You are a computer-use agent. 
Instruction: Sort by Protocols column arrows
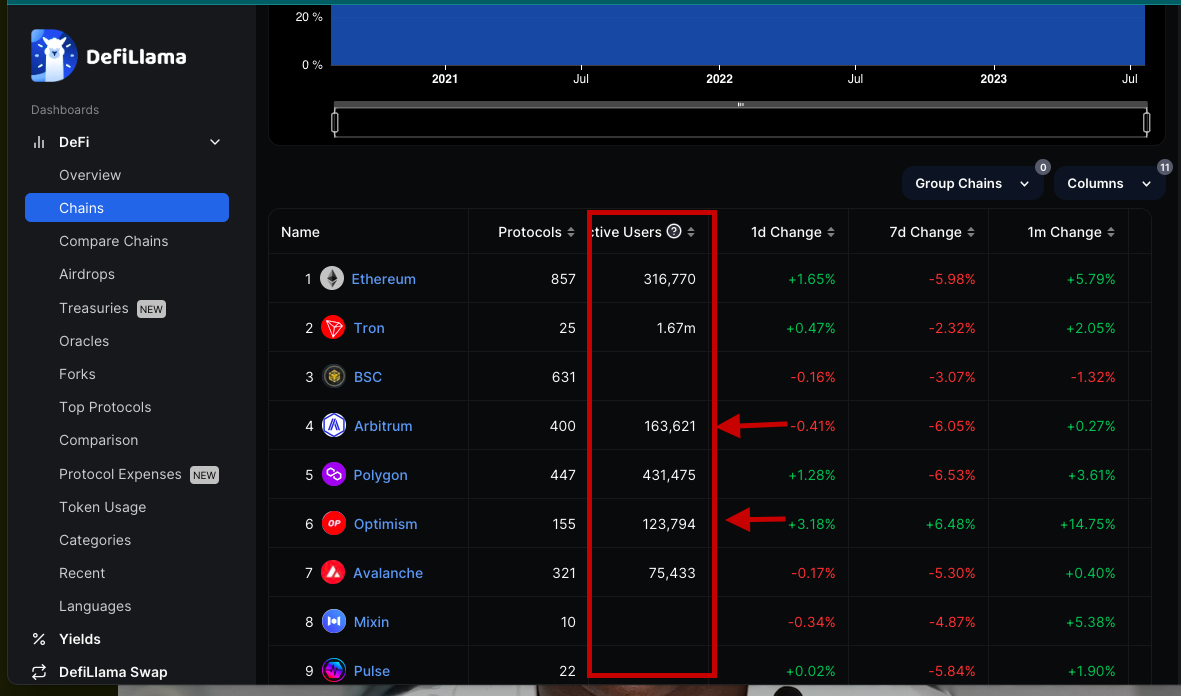pyautogui.click(x=571, y=232)
